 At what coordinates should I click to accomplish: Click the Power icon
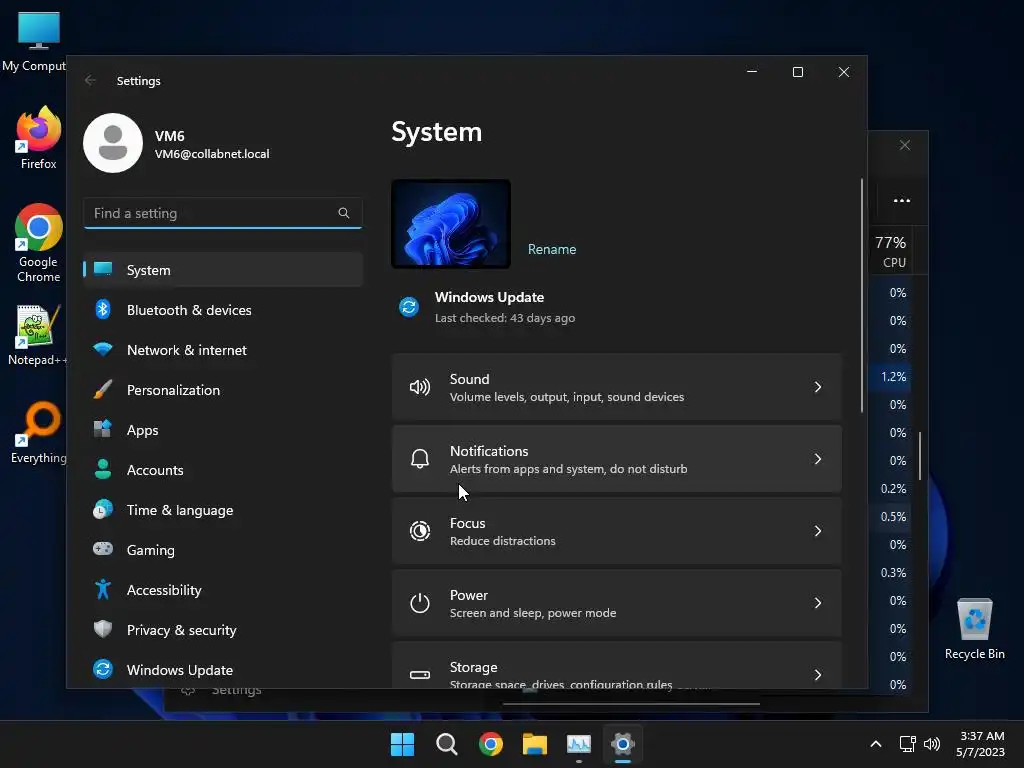(x=419, y=603)
